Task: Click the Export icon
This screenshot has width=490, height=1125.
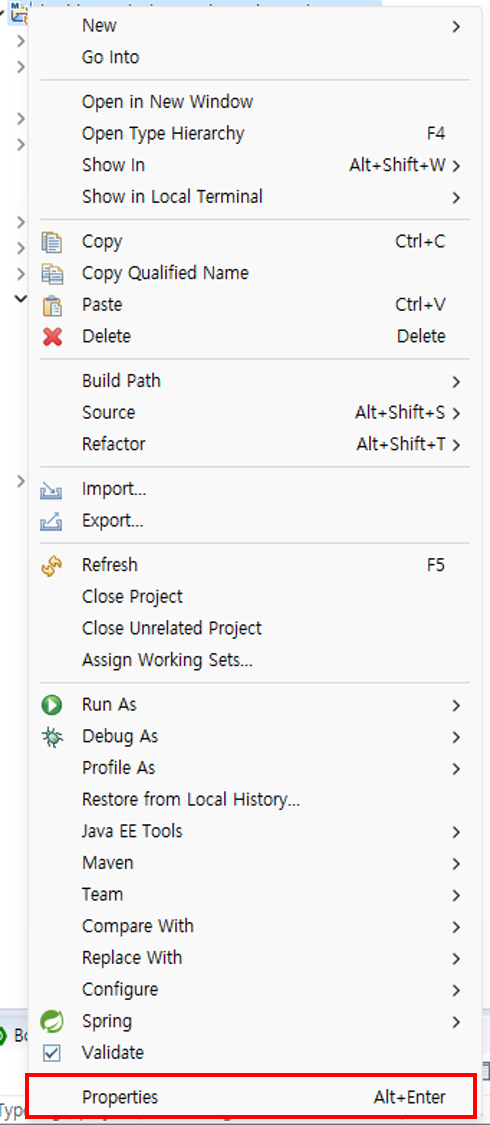Action: point(52,522)
